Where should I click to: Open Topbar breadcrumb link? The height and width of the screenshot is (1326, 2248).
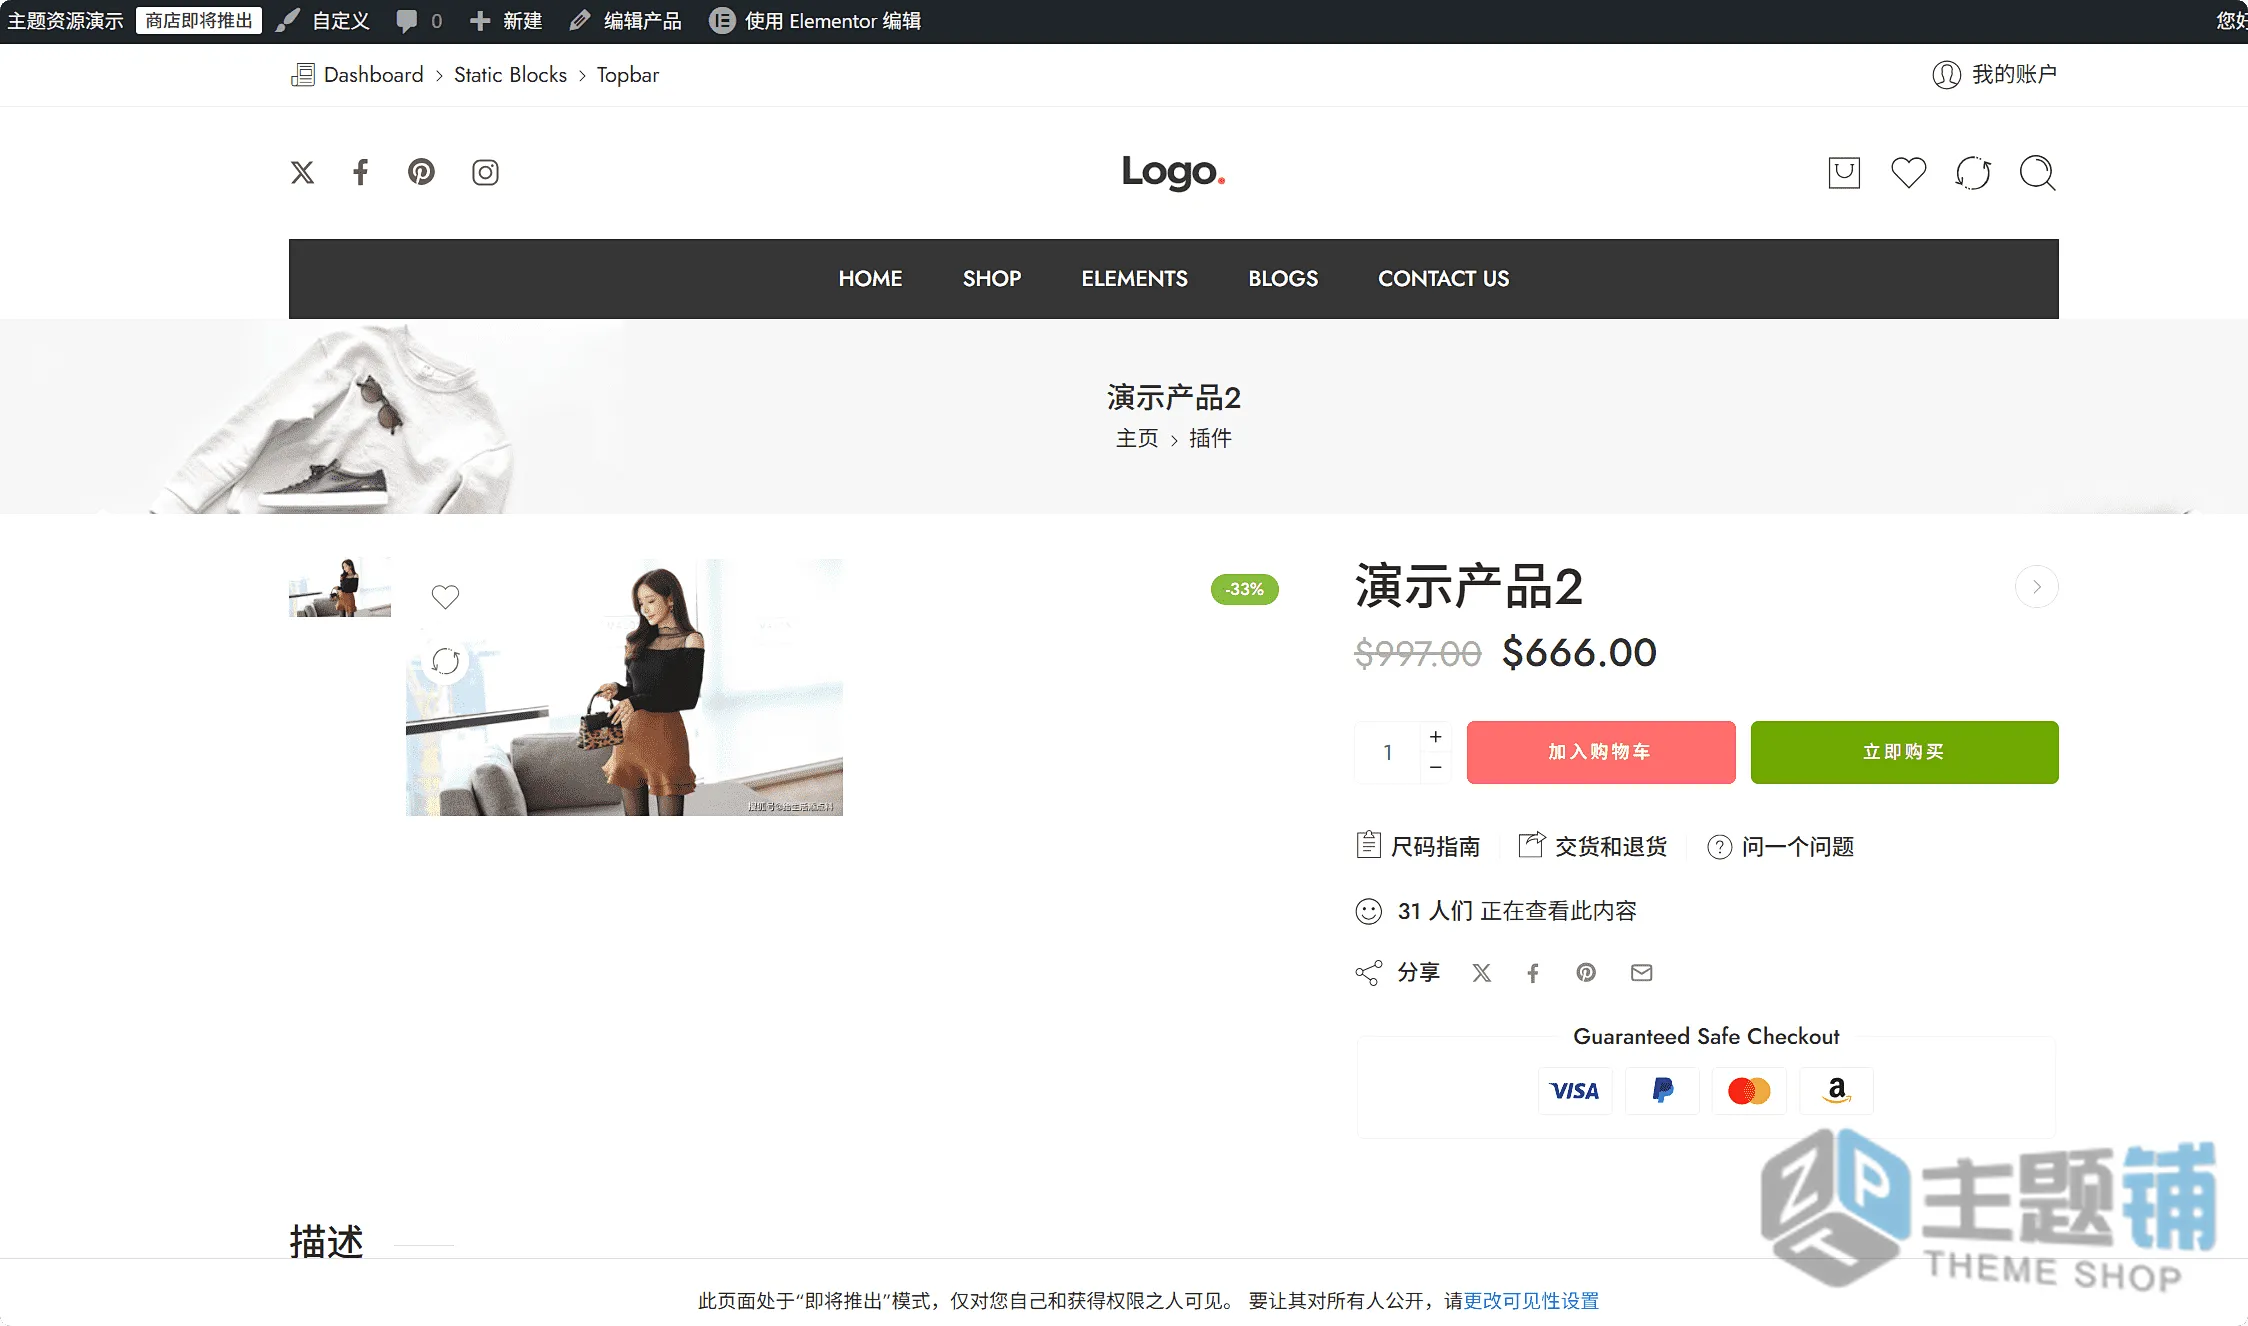pos(627,75)
